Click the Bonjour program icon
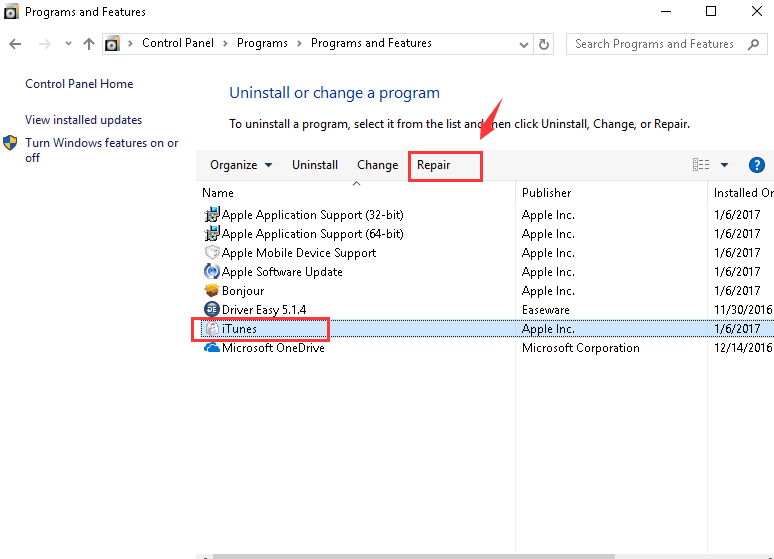Viewport: 774px width, 559px height. pyautogui.click(x=211, y=291)
